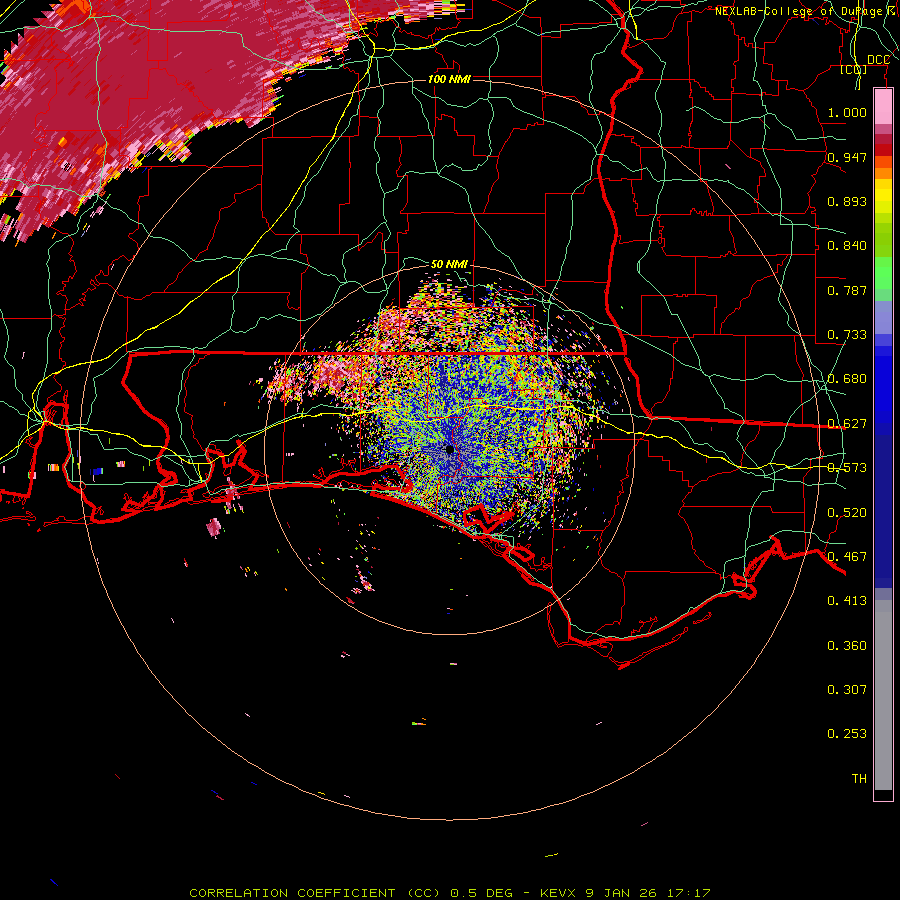Click the DCC label above the color scale

pos(878,60)
